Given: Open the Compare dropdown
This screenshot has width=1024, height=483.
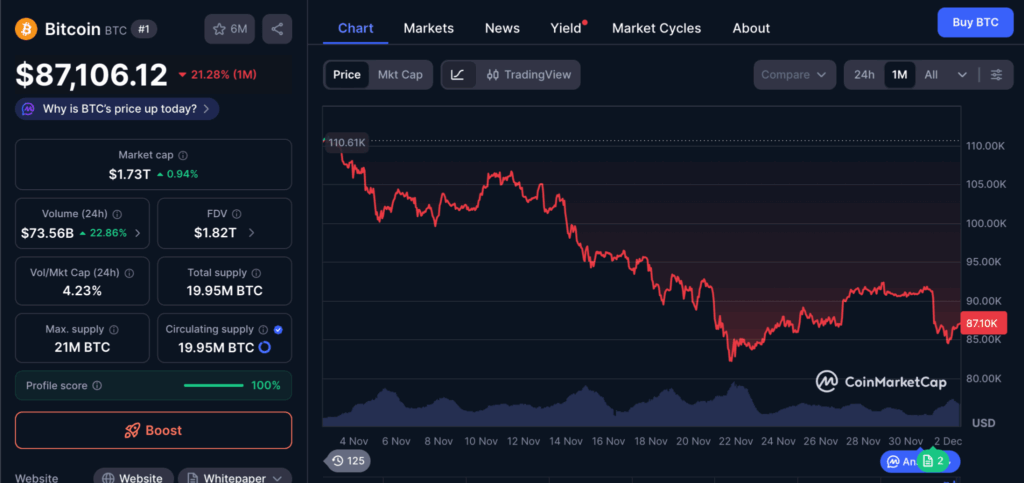Looking at the screenshot, I should [795, 75].
